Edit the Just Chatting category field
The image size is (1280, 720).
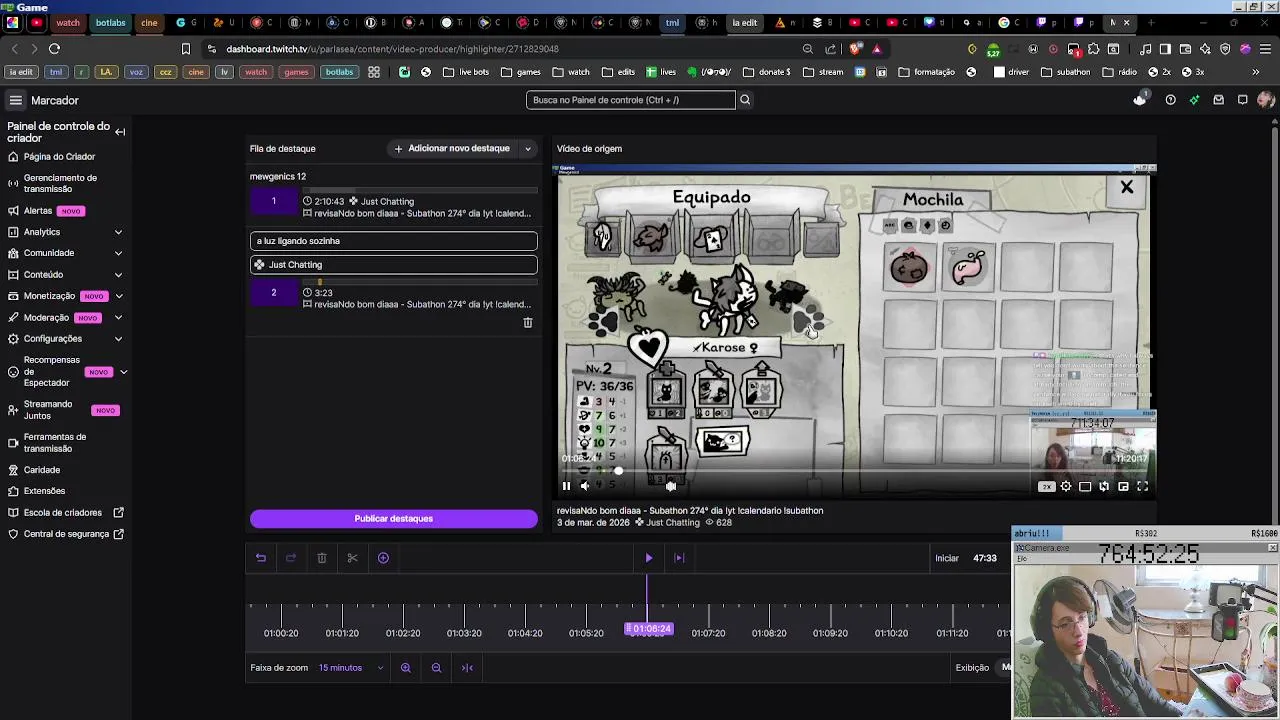394,265
